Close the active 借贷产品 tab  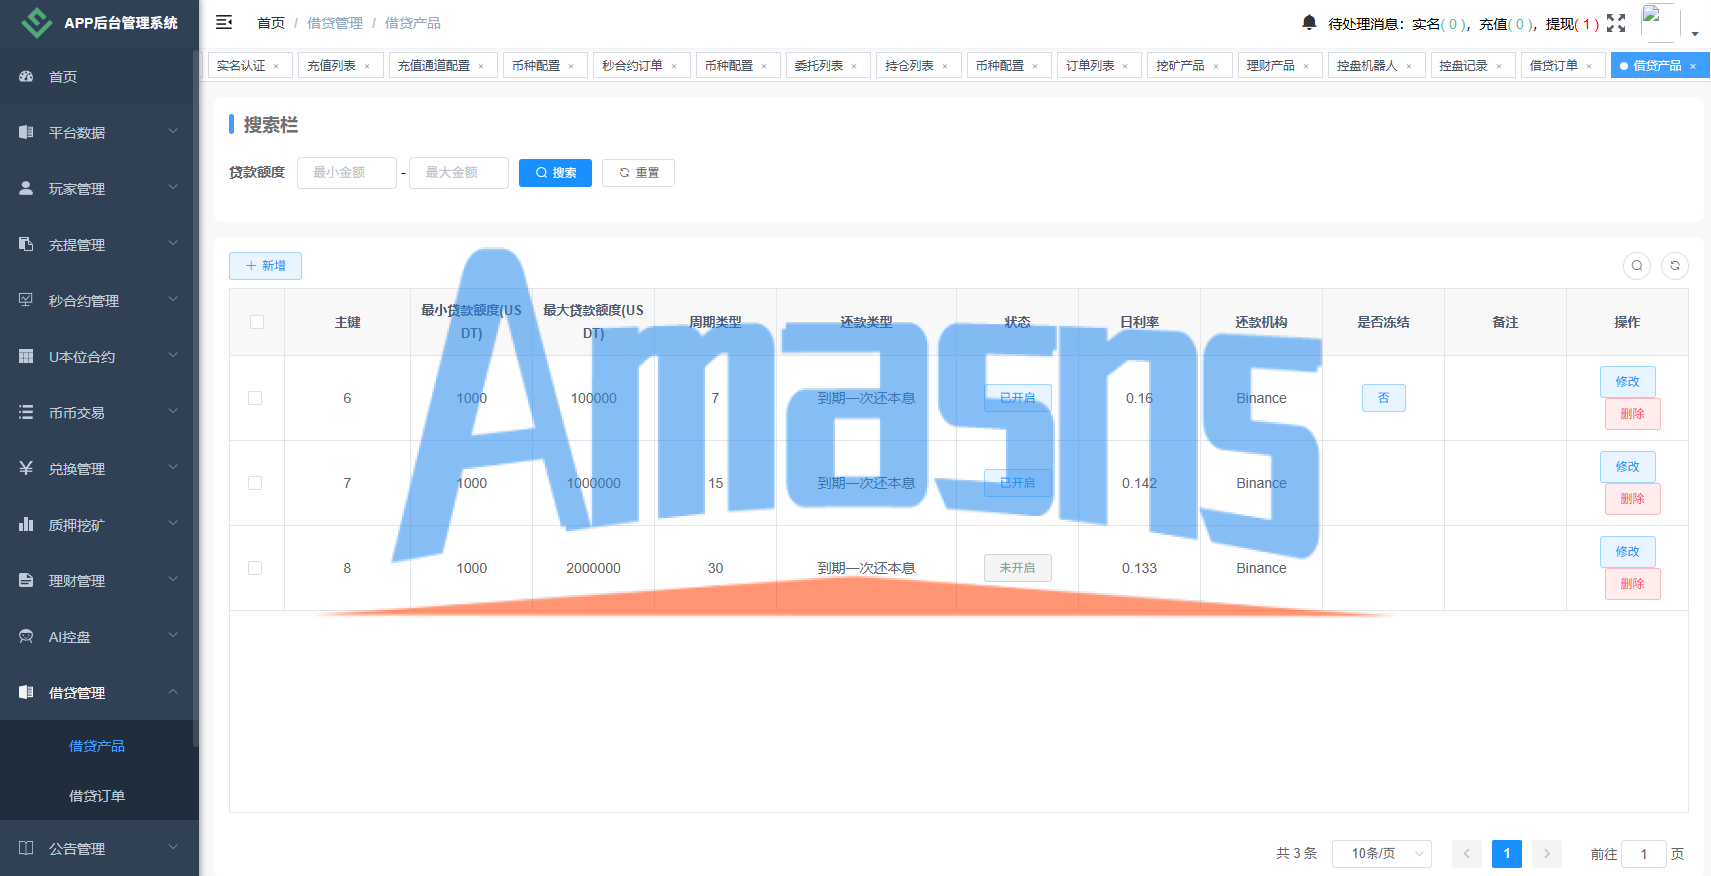1693,66
